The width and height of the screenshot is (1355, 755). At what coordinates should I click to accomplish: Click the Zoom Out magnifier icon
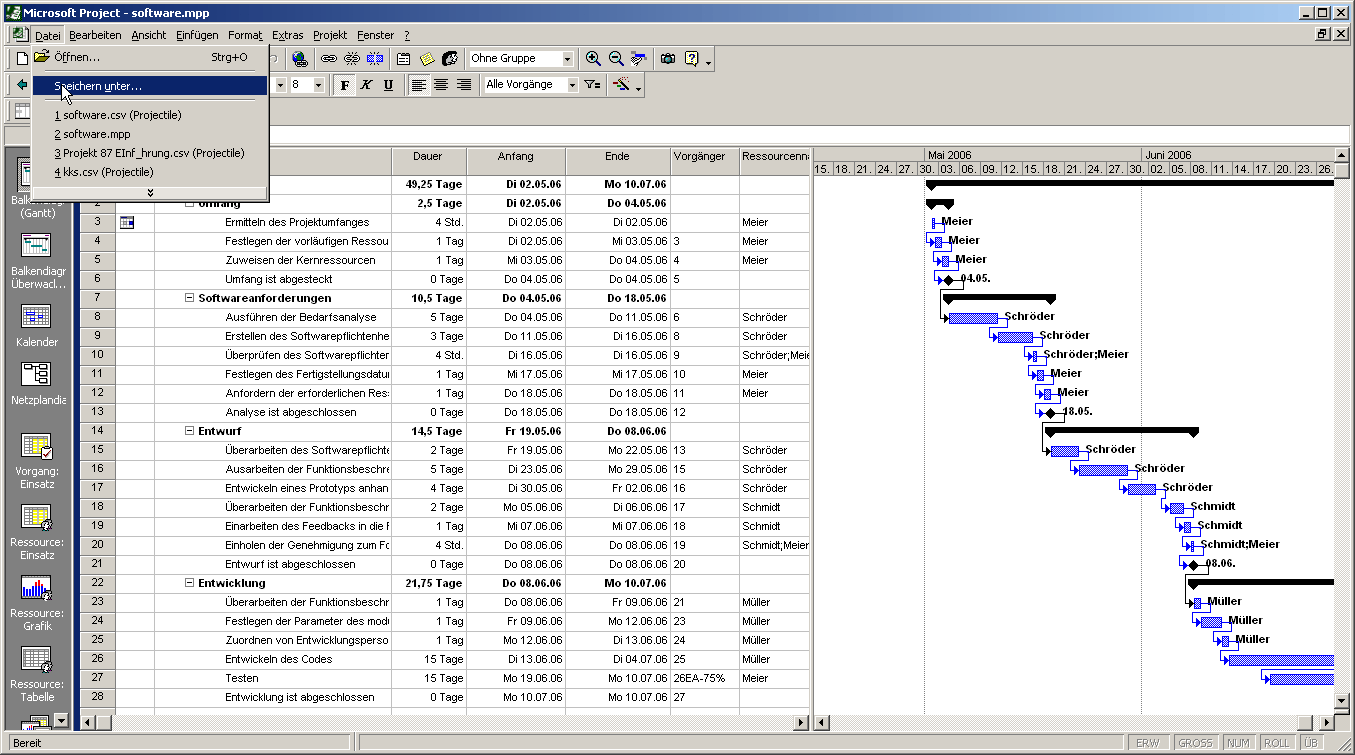point(616,59)
